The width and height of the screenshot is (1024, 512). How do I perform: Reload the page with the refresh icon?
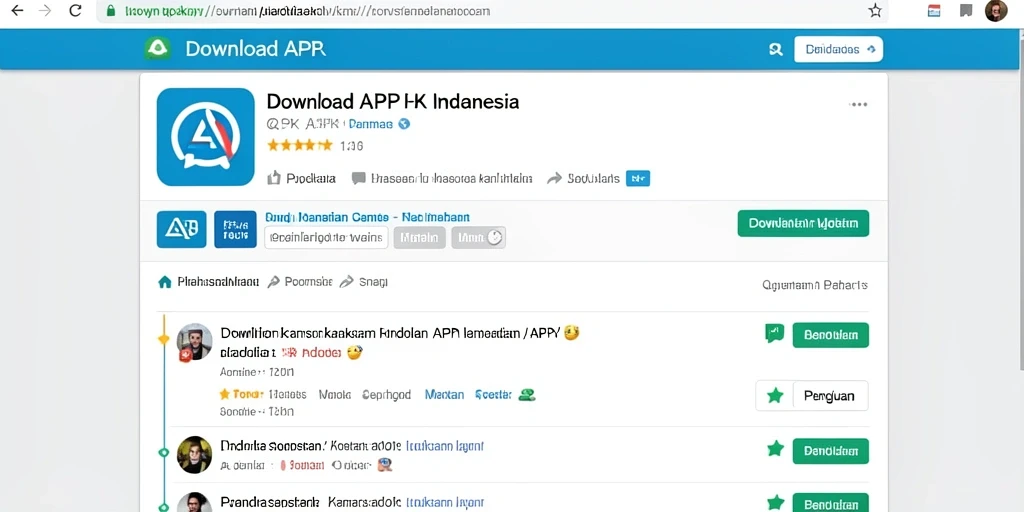tap(75, 10)
